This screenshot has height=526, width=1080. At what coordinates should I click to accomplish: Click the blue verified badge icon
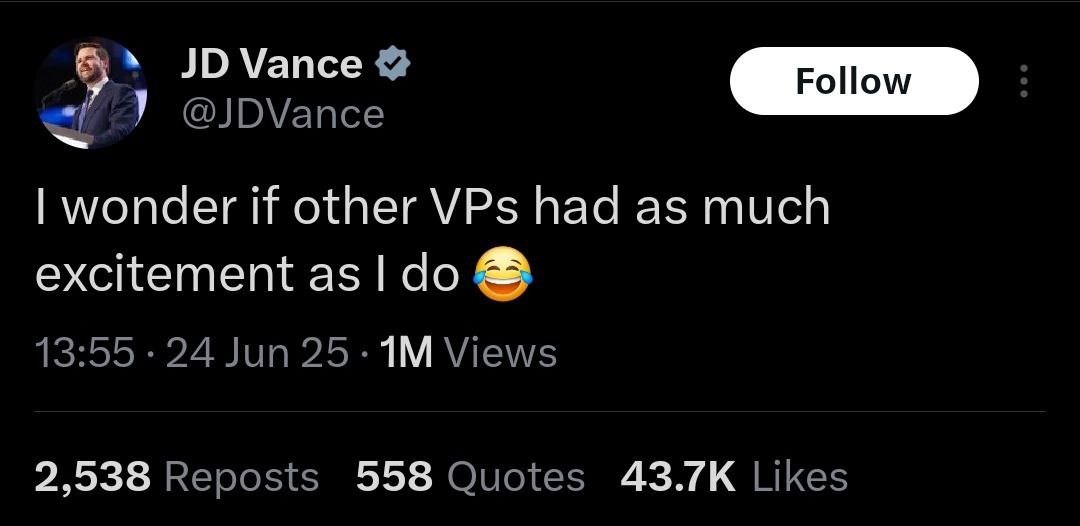tap(391, 65)
